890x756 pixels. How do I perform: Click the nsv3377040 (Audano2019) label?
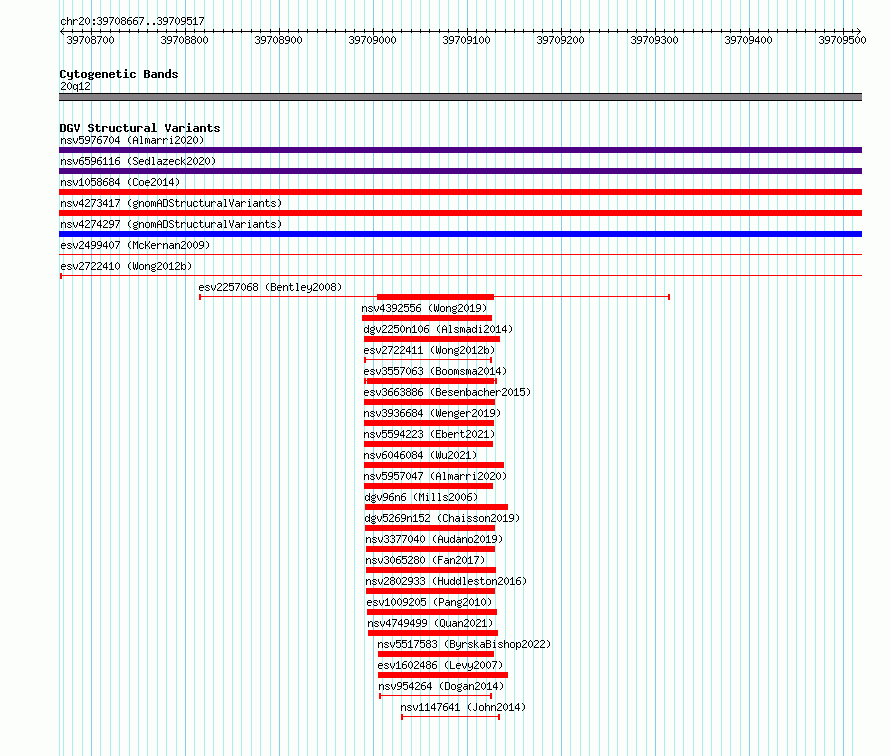(x=434, y=539)
